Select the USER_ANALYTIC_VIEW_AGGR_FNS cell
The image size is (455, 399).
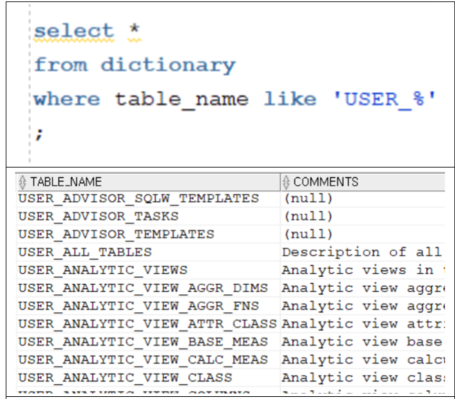(x=148, y=306)
